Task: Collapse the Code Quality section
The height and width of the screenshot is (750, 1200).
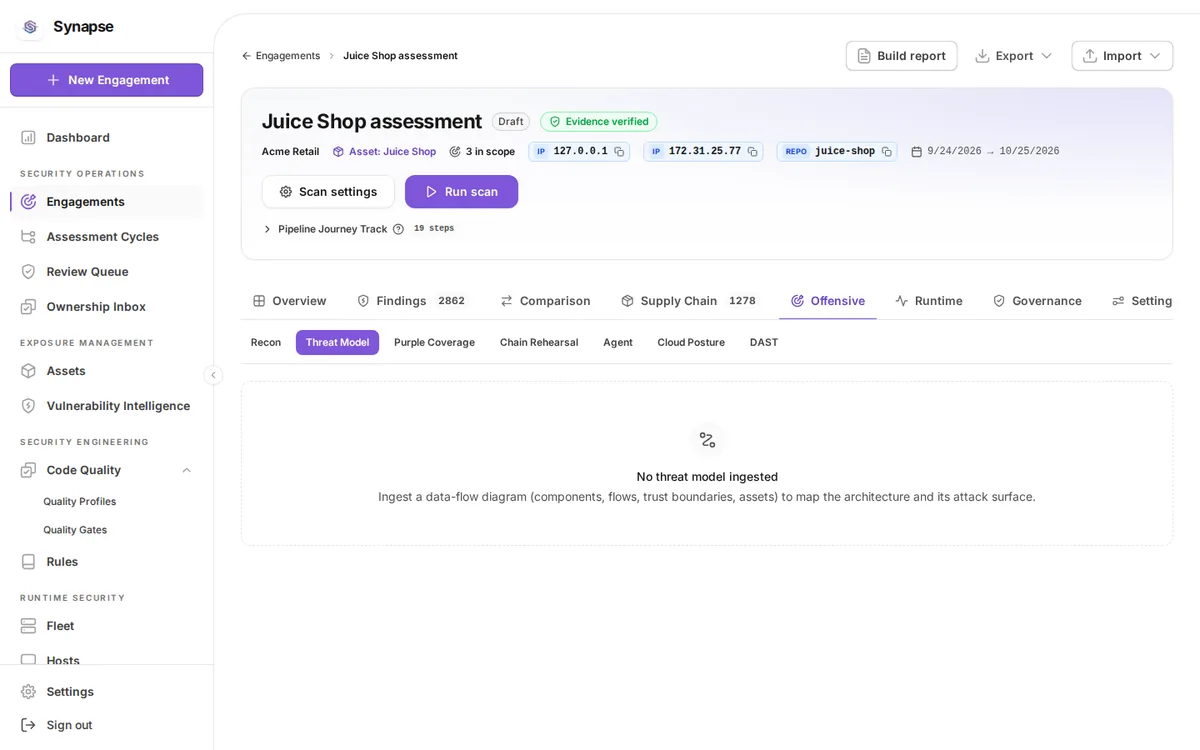Action: pyautogui.click(x=186, y=470)
